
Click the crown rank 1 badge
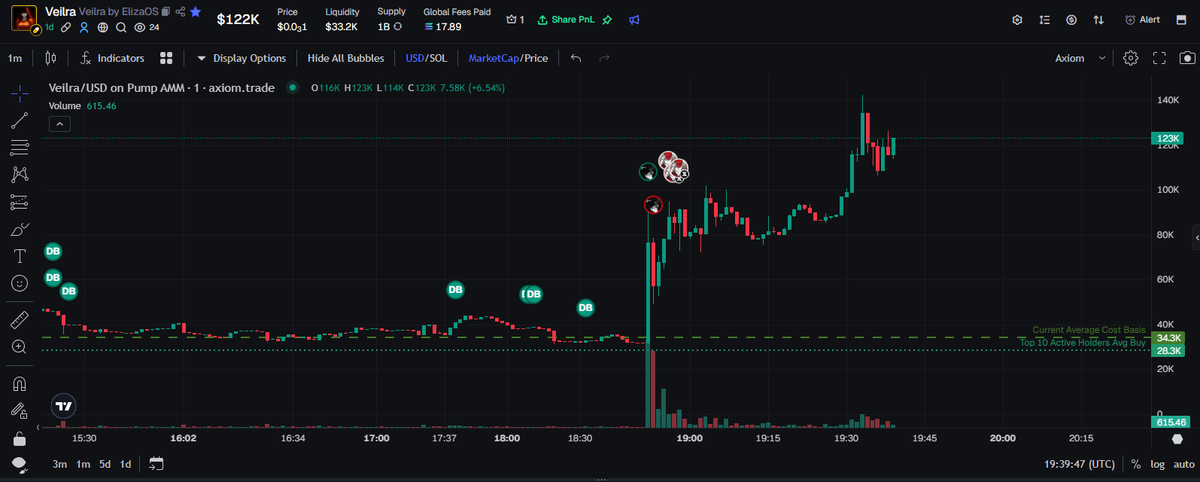pos(516,20)
